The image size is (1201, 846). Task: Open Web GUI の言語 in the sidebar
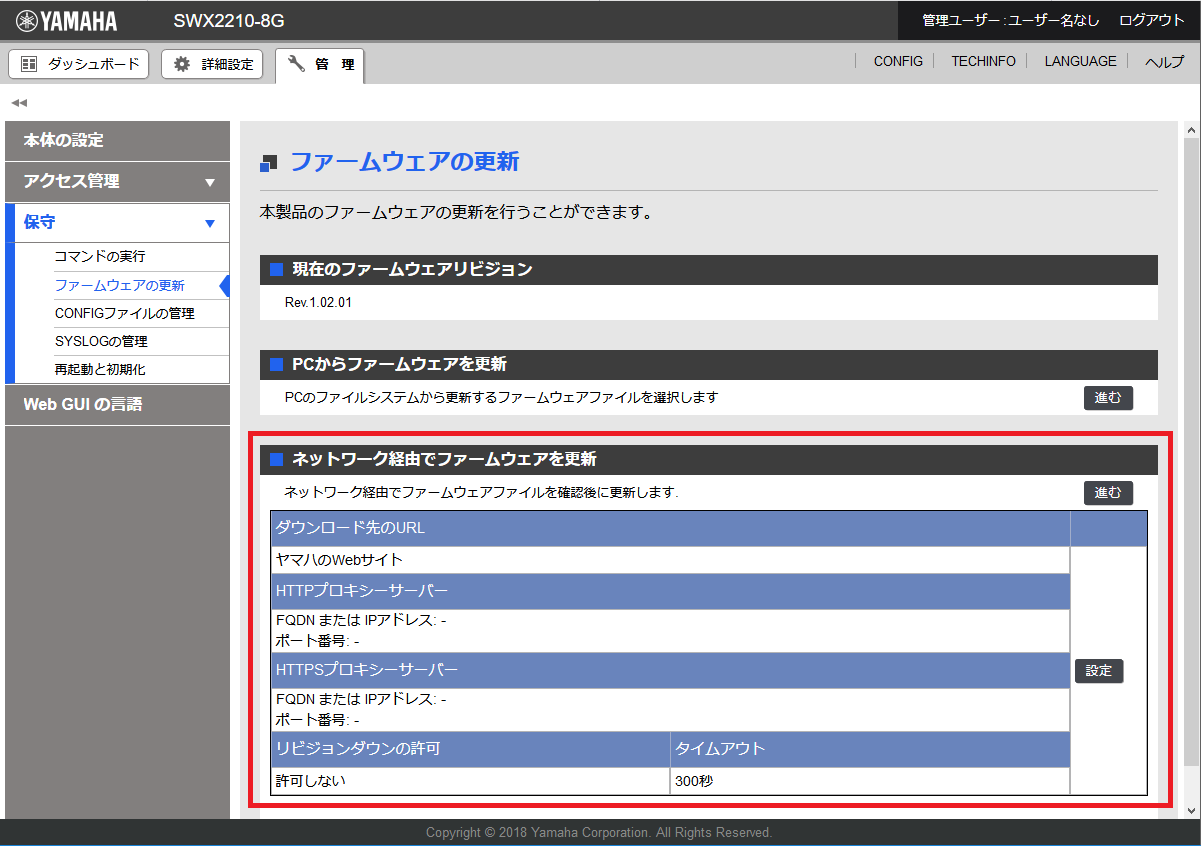tap(117, 405)
